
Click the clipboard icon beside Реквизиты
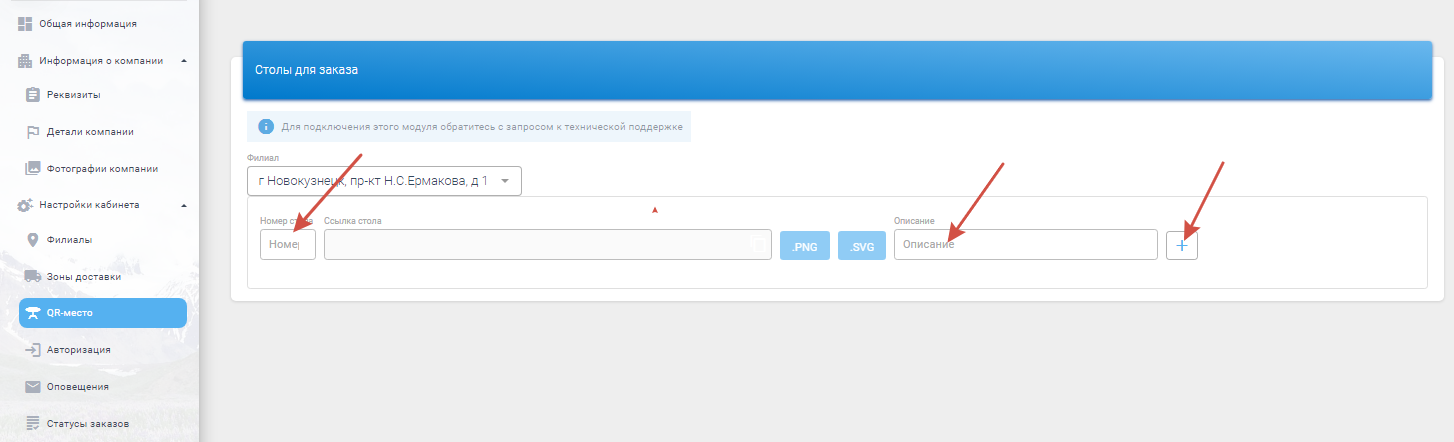click(x=33, y=95)
